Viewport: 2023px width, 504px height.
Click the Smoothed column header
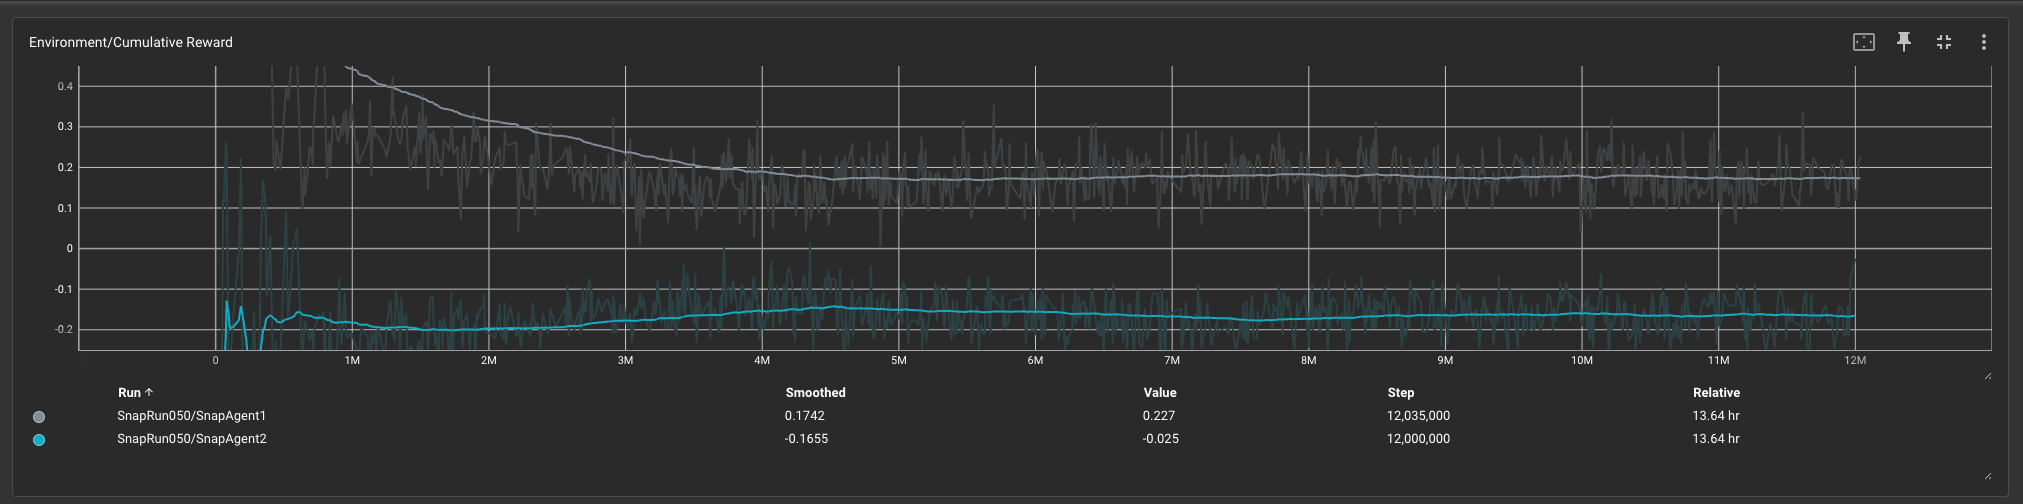815,393
